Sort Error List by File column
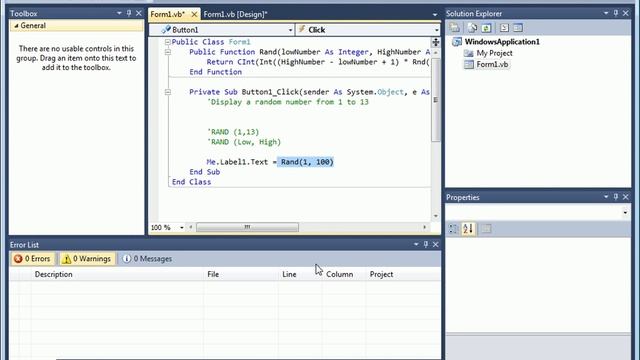 pos(241,274)
